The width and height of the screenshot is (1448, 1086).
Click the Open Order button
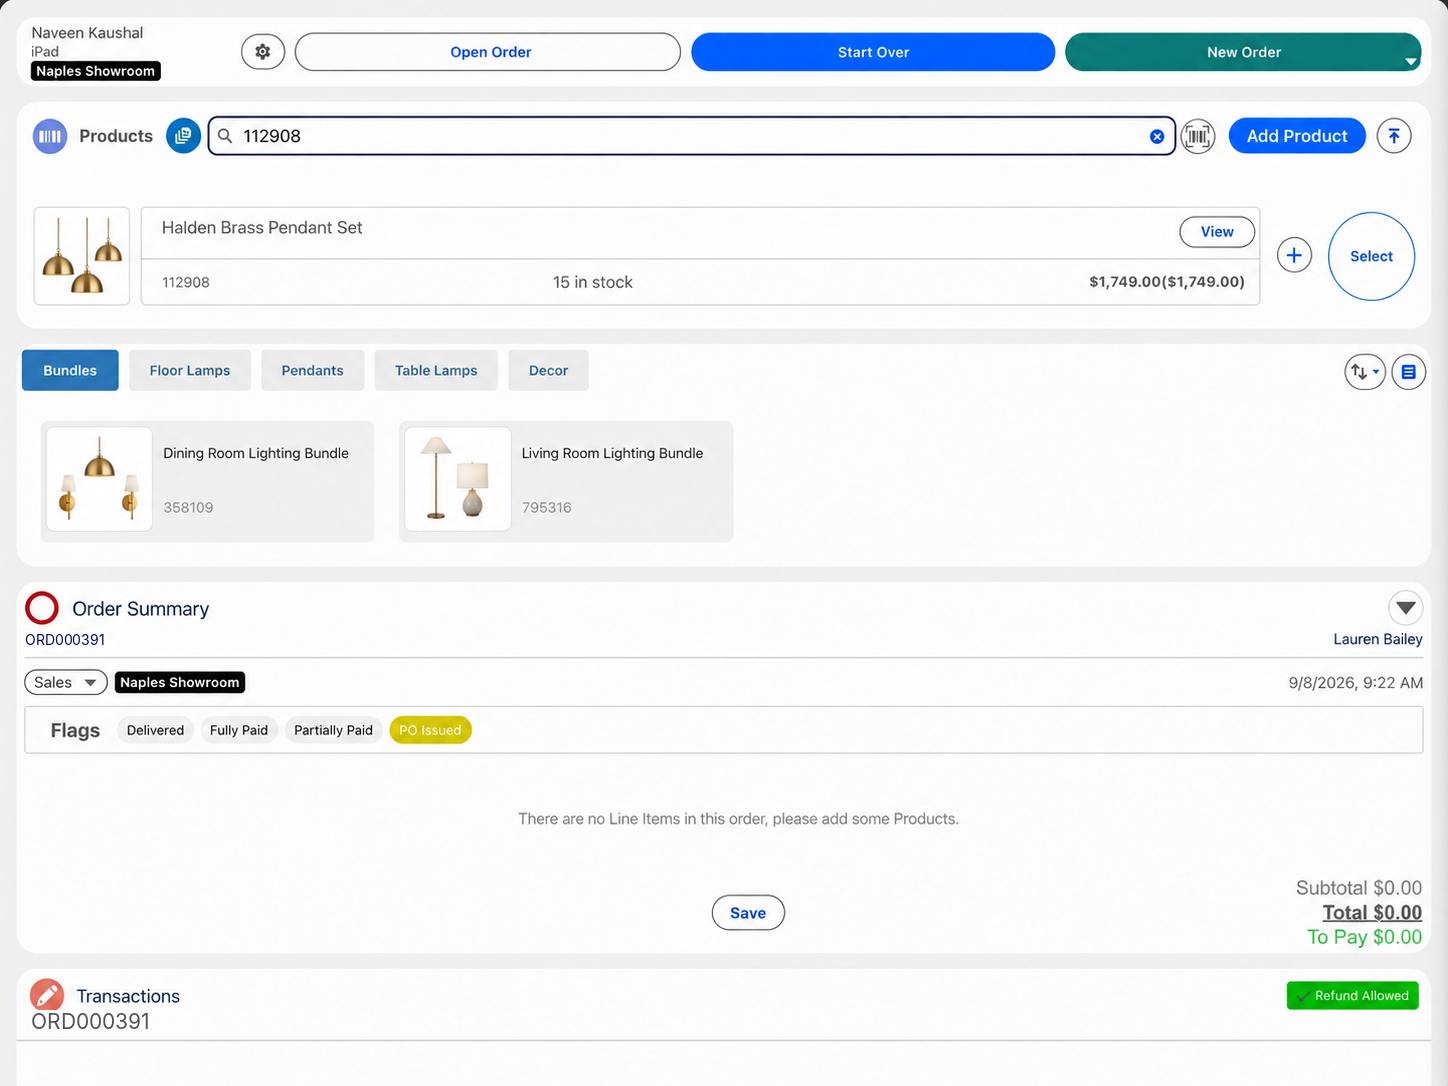488,52
